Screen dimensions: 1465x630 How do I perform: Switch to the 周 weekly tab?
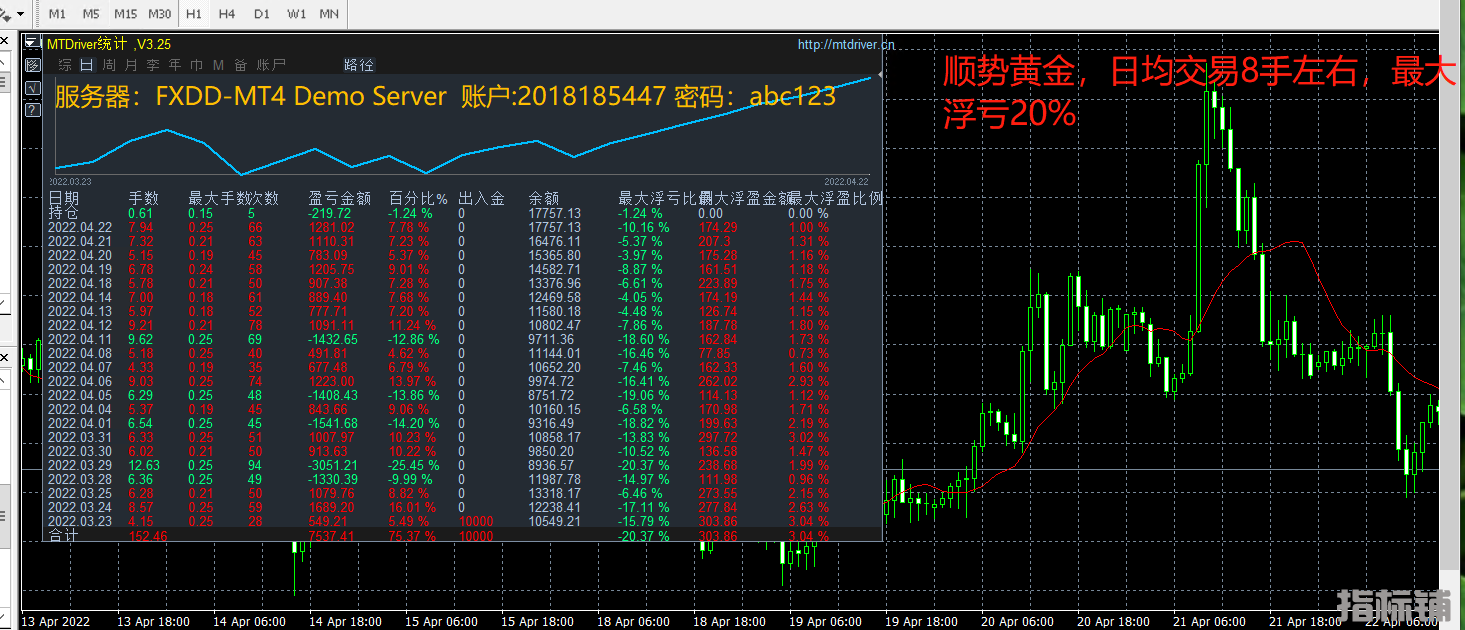[109, 65]
